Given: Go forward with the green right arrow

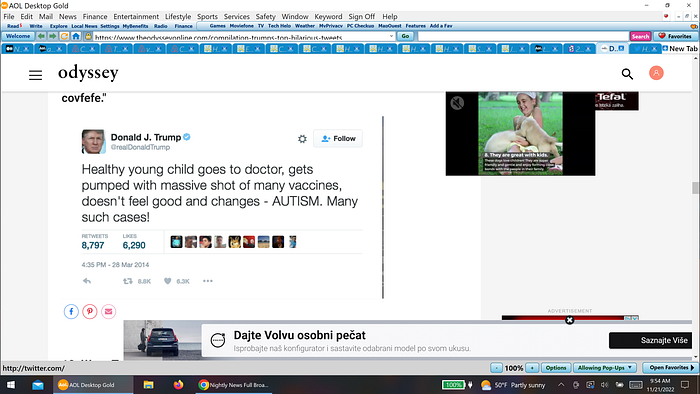Looking at the screenshot, I should 52,36.
